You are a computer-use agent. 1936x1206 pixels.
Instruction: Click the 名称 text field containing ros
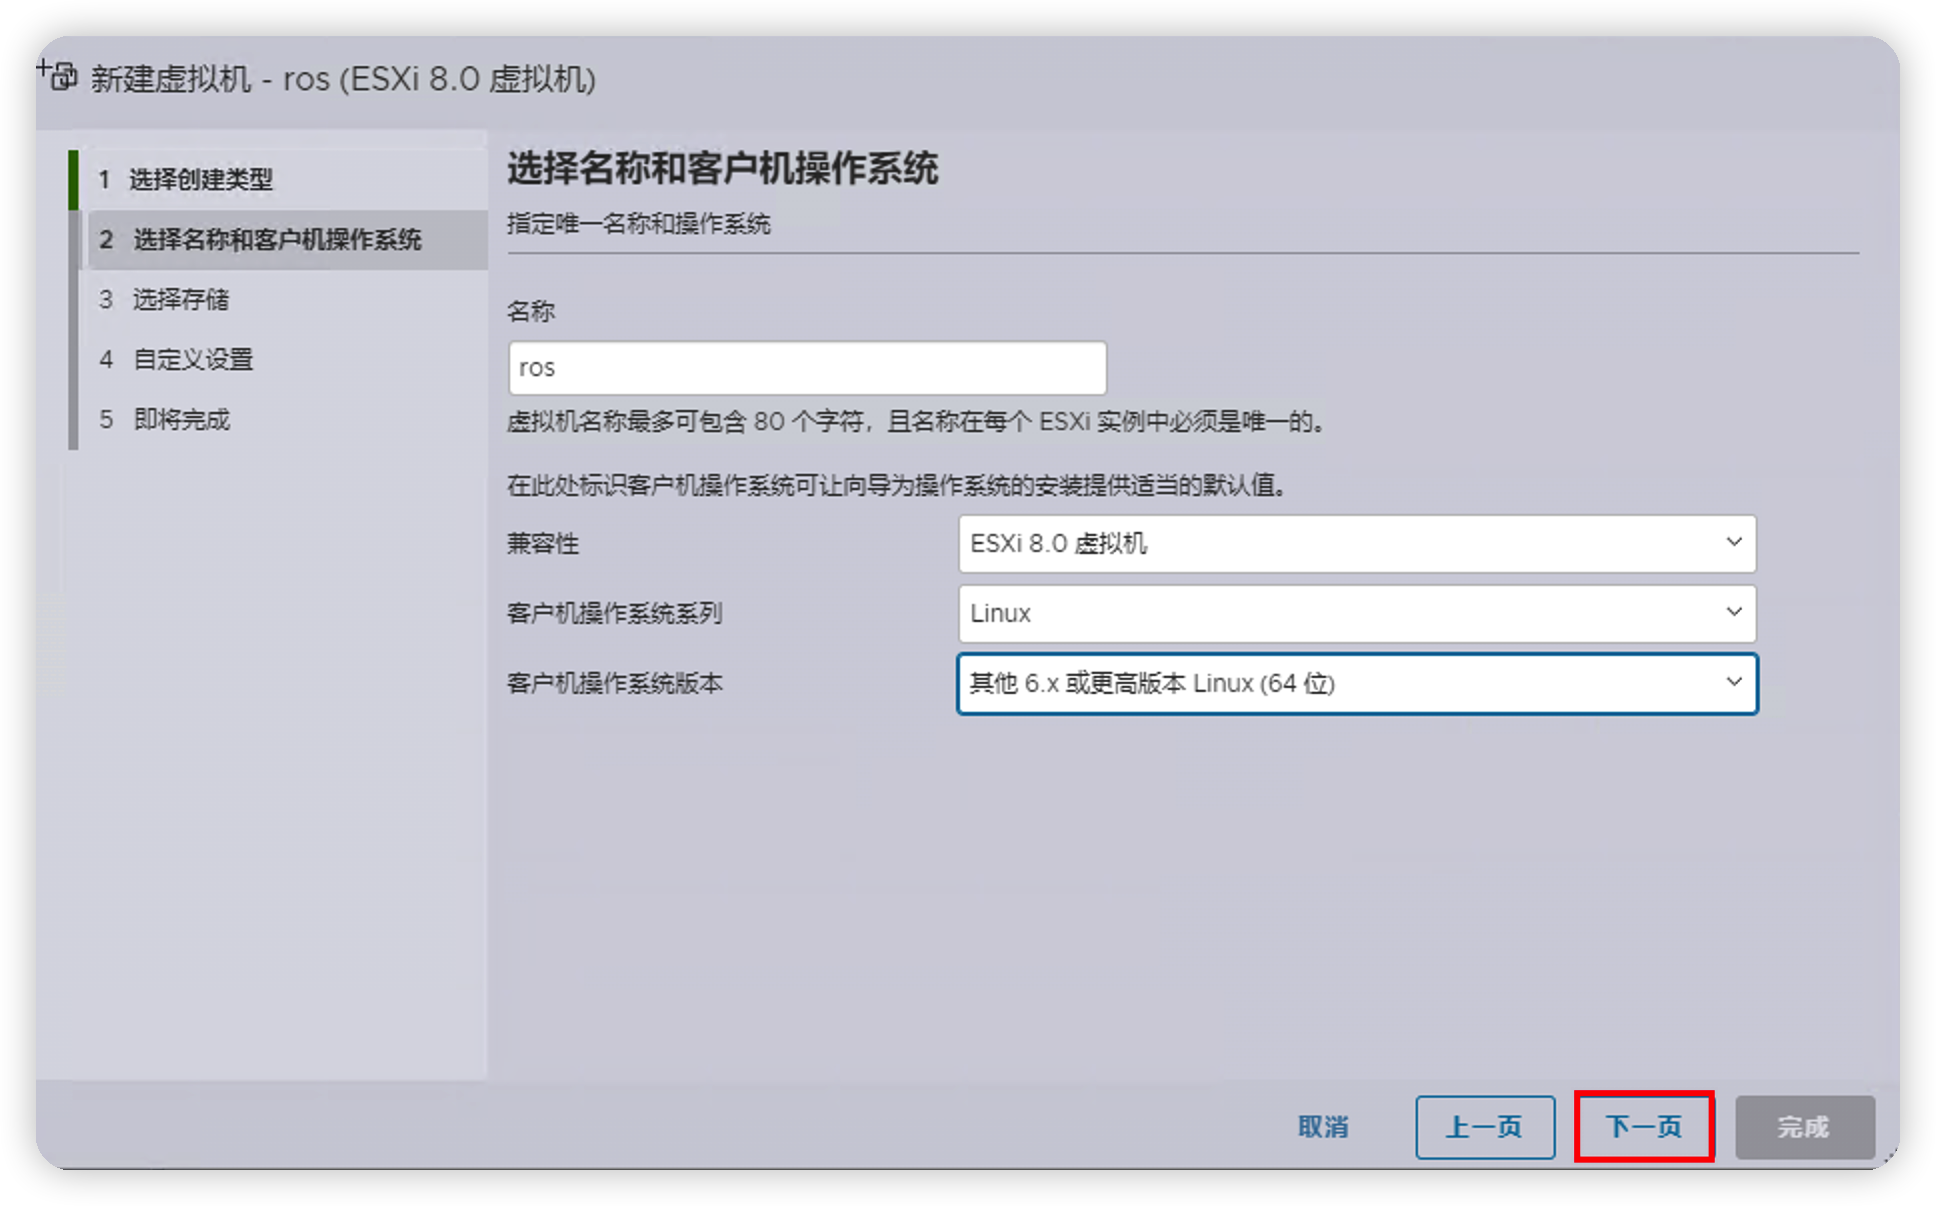point(806,368)
